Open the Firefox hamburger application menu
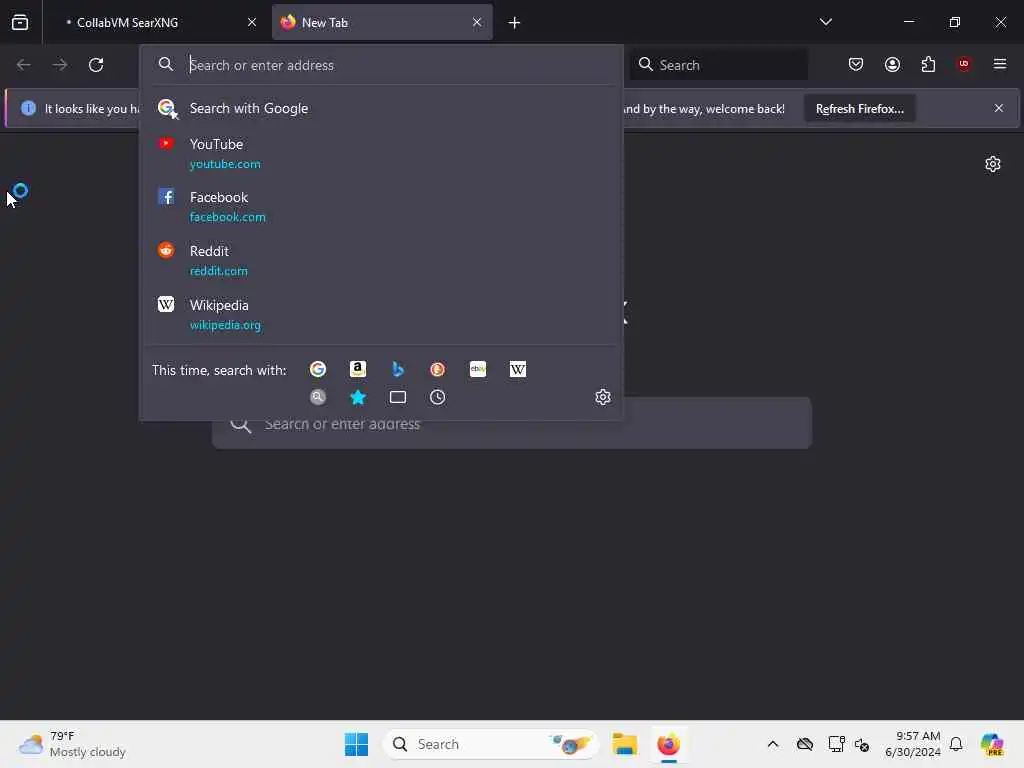 [x=999, y=64]
